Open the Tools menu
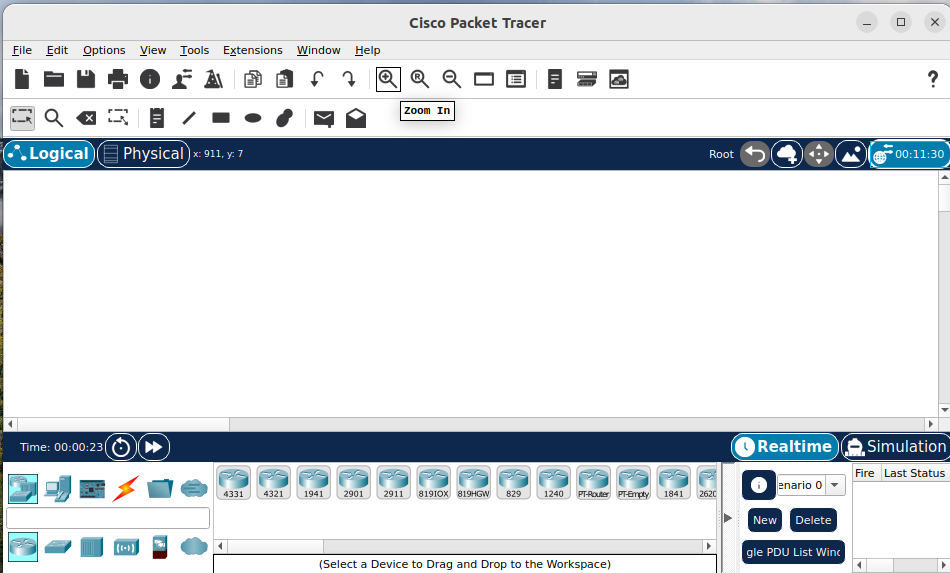 click(194, 50)
